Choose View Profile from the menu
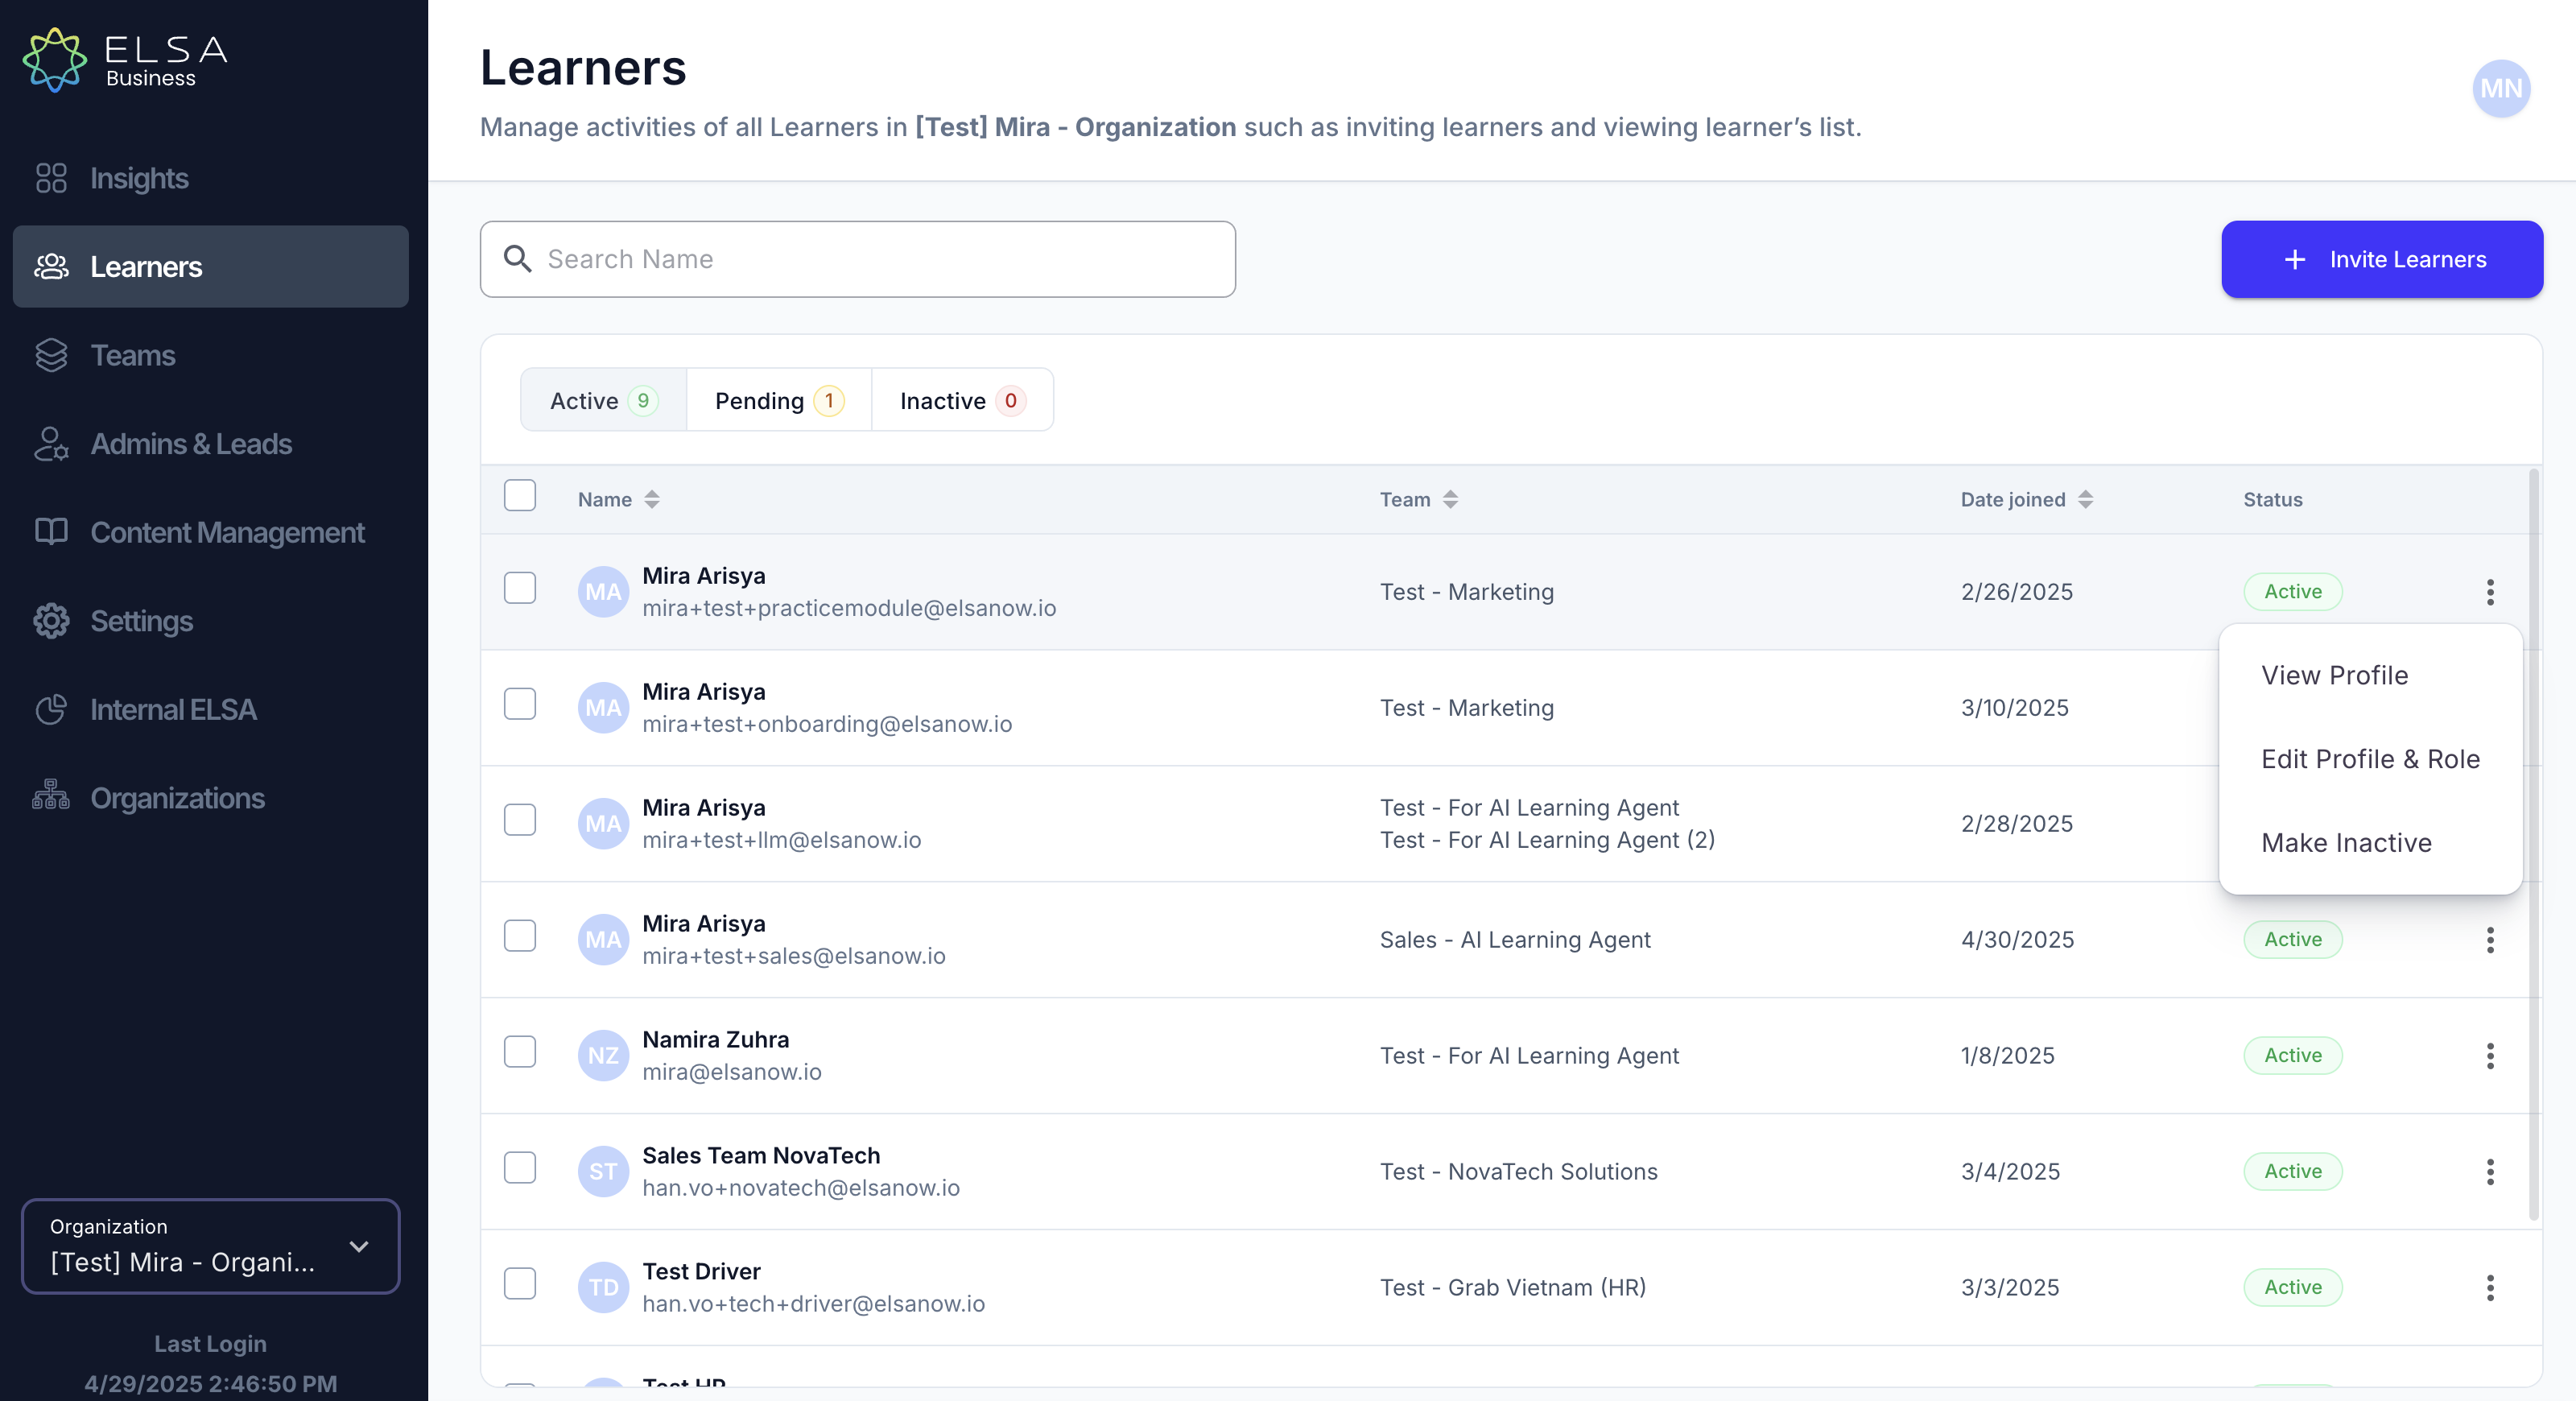The image size is (2576, 1401). tap(2370, 675)
